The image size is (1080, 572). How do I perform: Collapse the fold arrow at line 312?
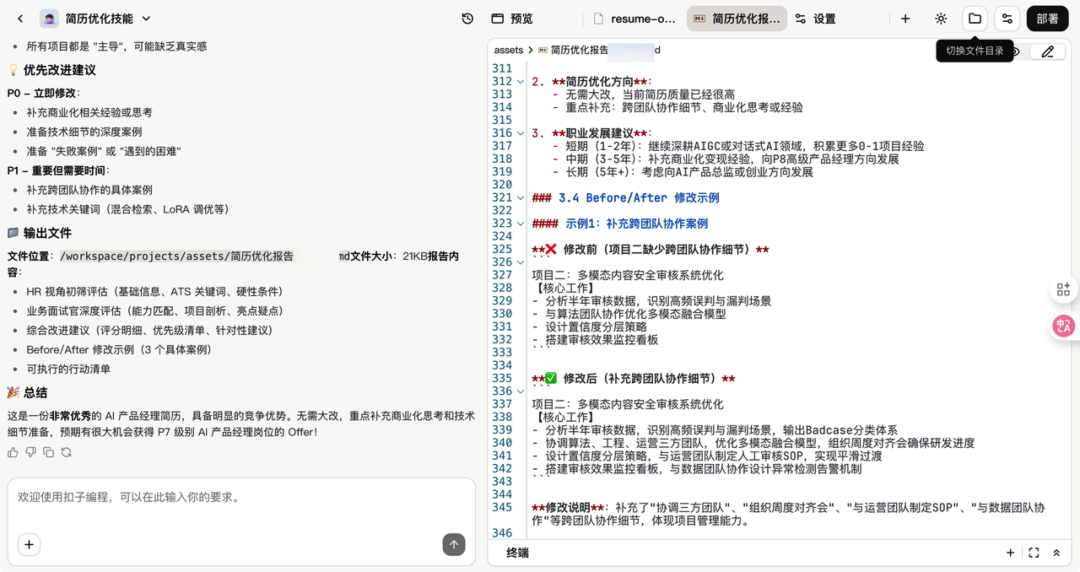[x=520, y=82]
